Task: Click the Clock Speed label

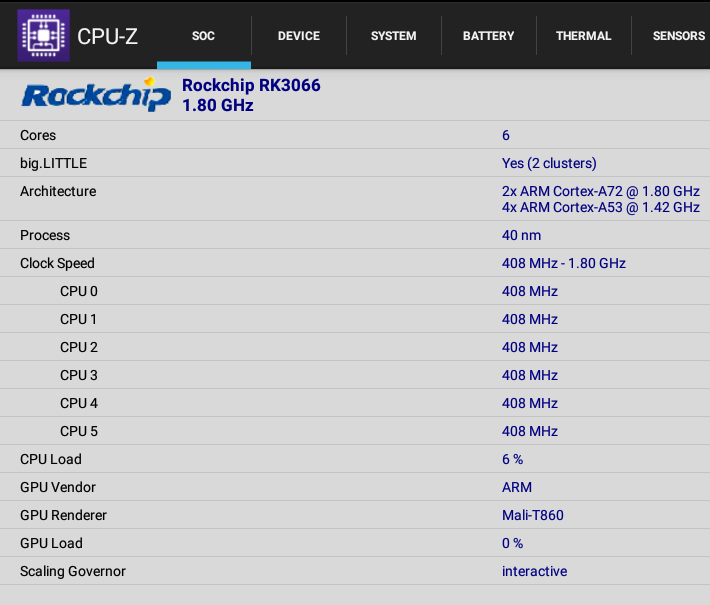Action: point(58,263)
